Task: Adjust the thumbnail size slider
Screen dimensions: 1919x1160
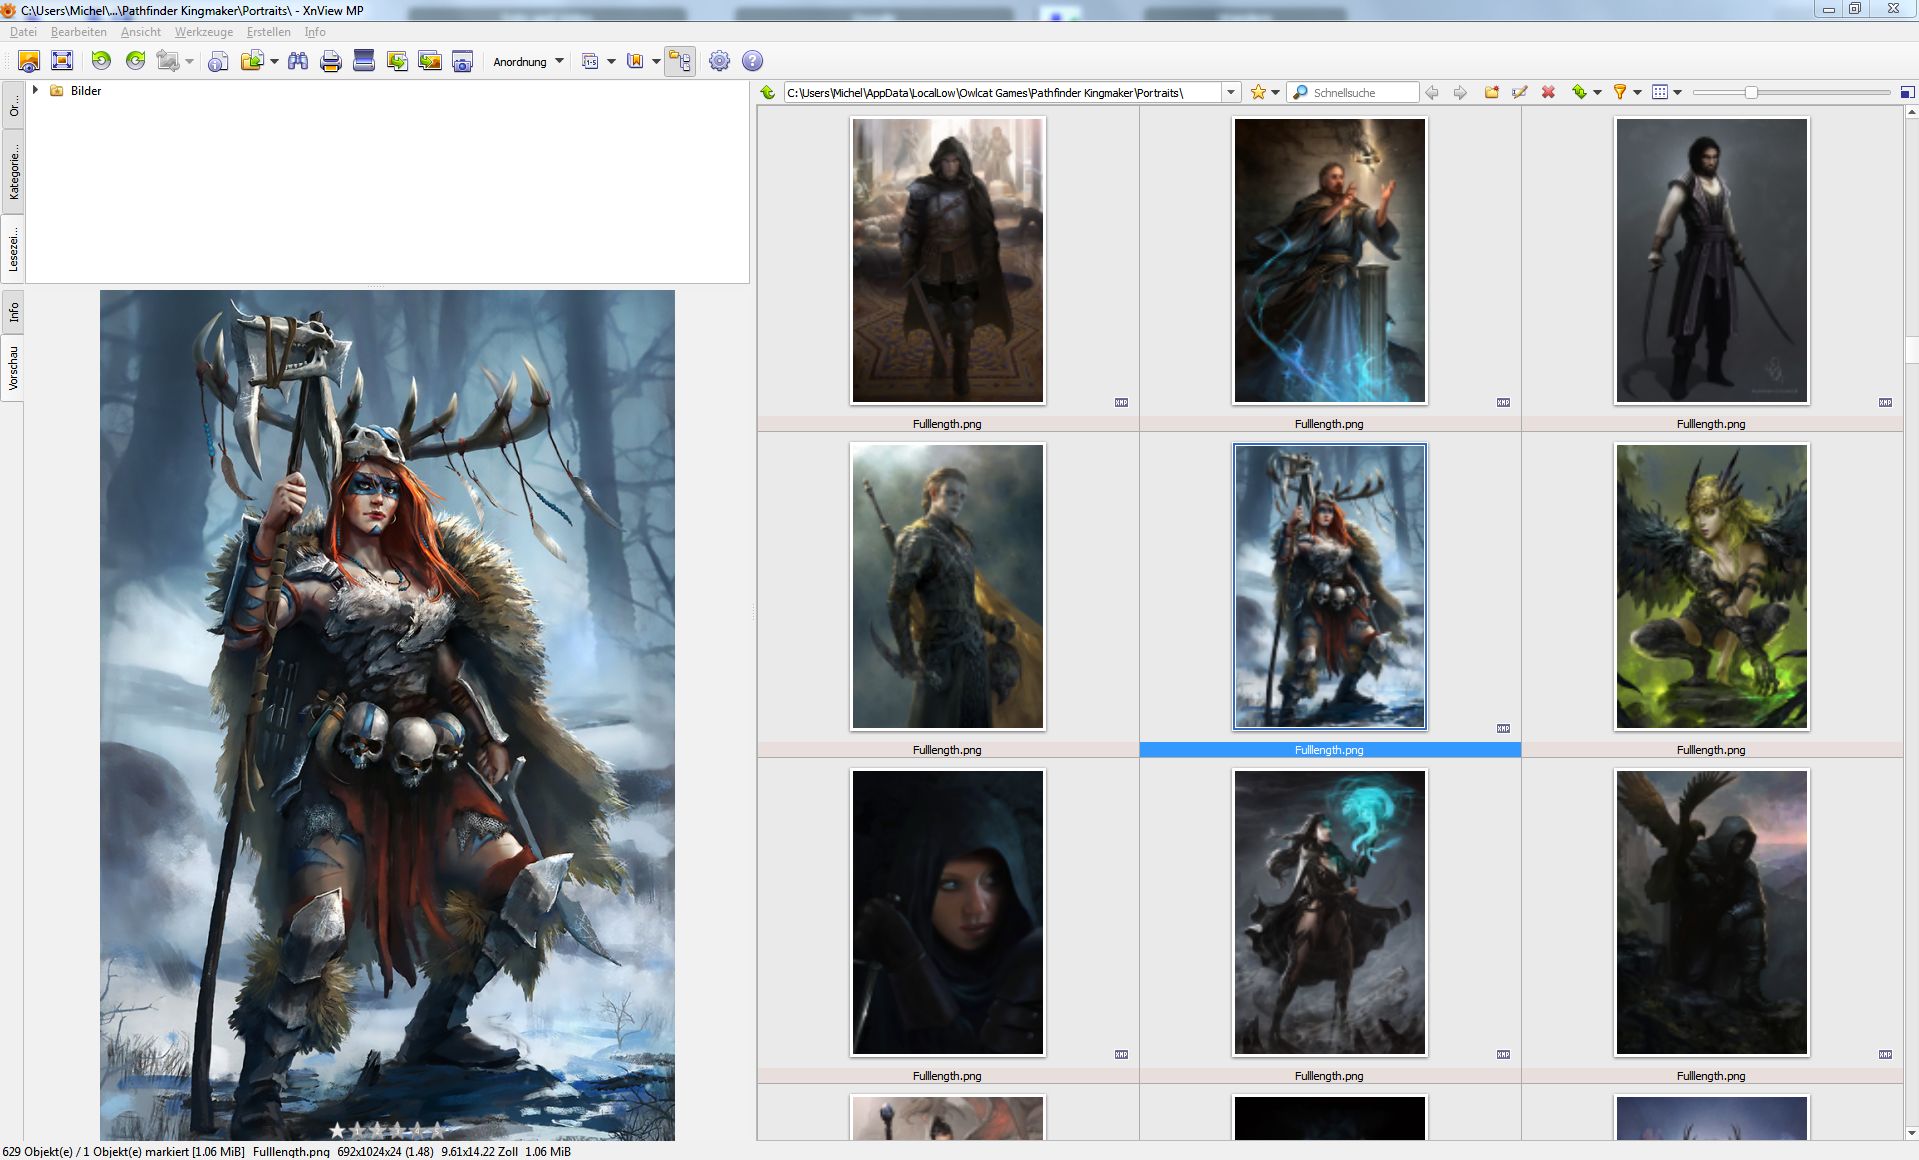Action: 1751,92
